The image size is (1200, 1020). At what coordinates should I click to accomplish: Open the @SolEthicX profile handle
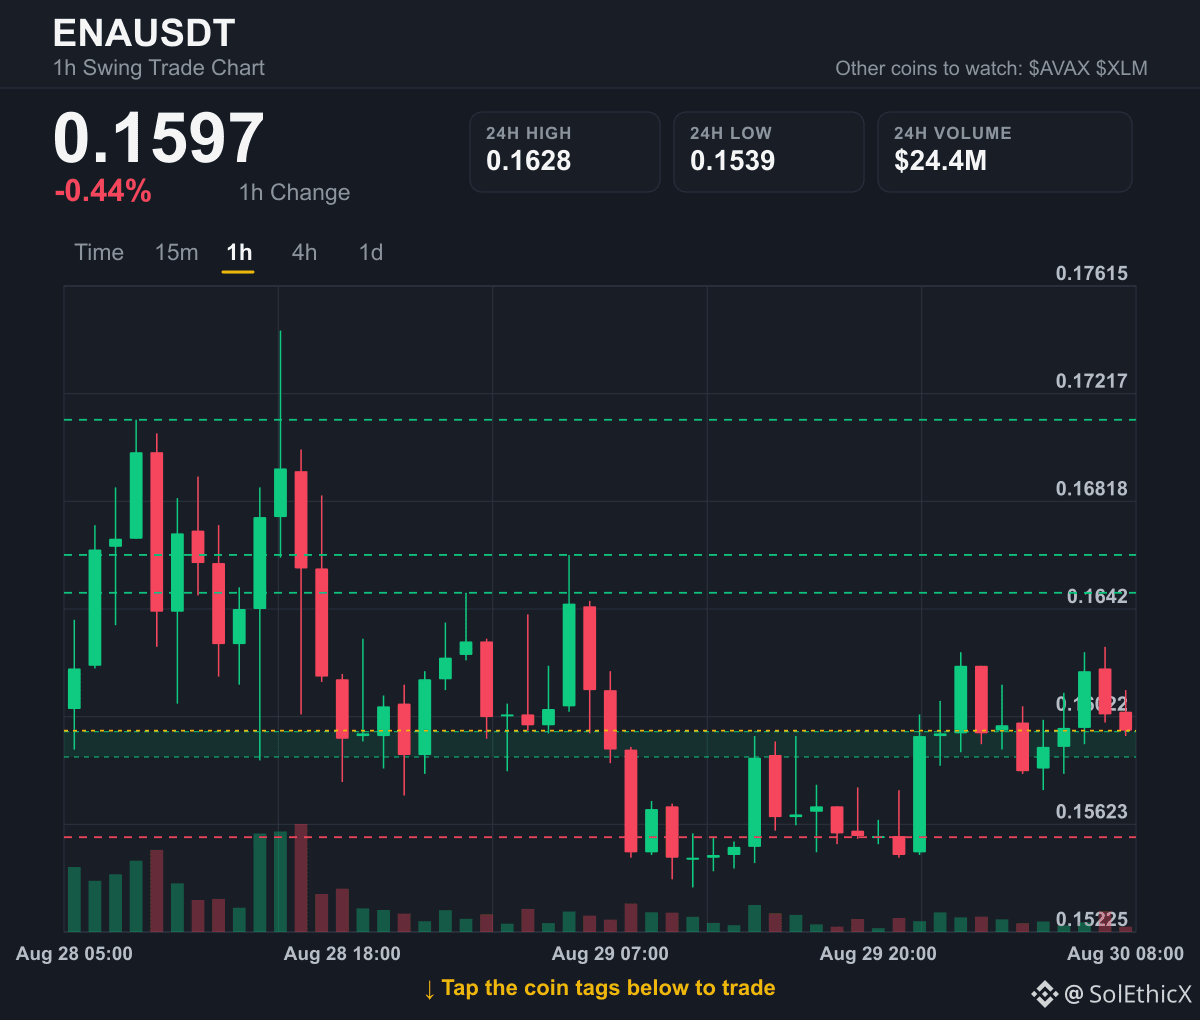1128,993
